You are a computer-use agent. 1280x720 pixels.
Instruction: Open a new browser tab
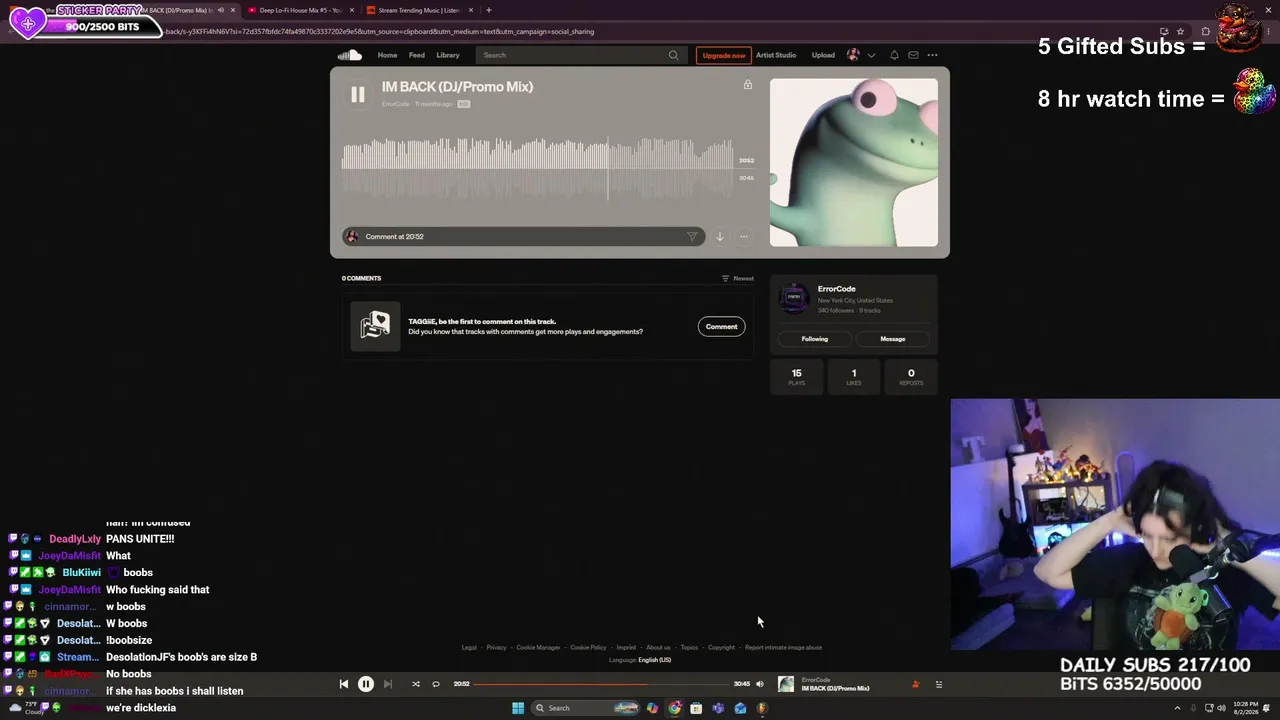click(x=488, y=10)
